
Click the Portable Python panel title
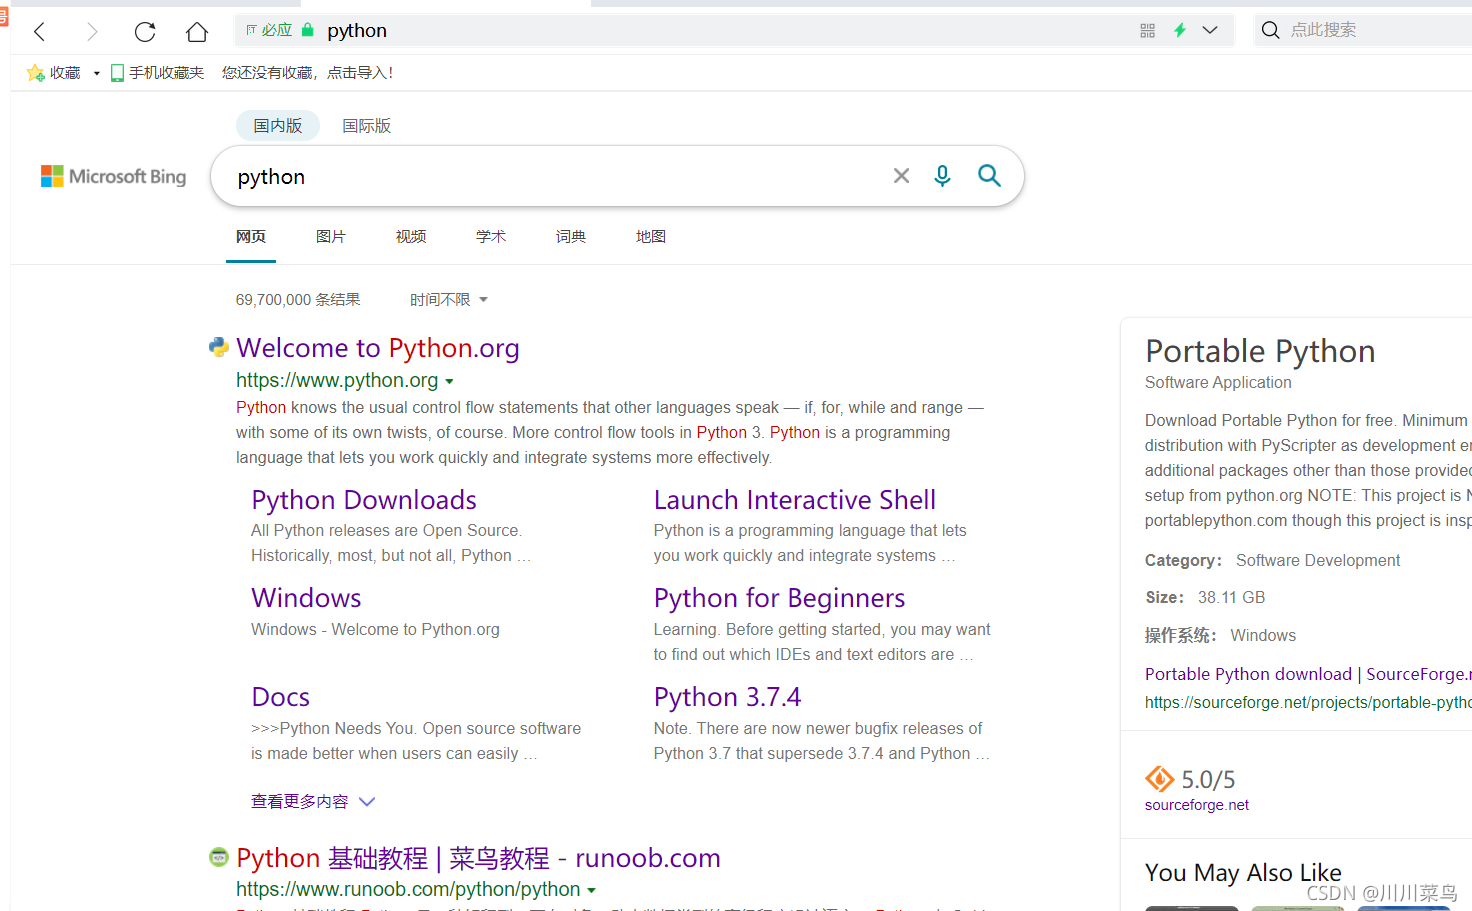click(x=1260, y=351)
